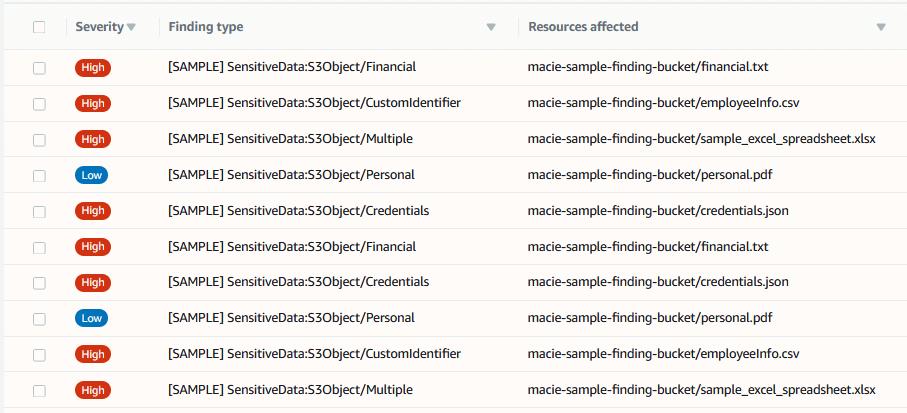
Task: Click the High badge on the last spreadsheet.xlsx row
Action: click(93, 390)
